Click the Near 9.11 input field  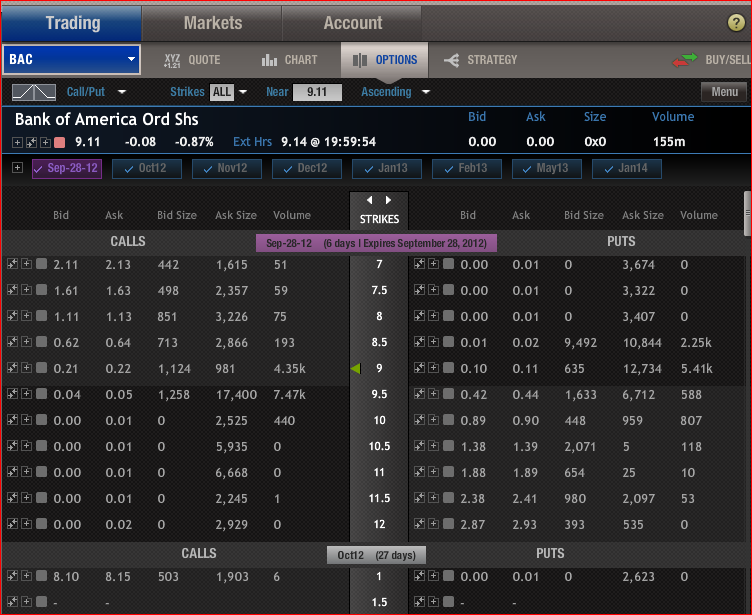pyautogui.click(x=317, y=92)
